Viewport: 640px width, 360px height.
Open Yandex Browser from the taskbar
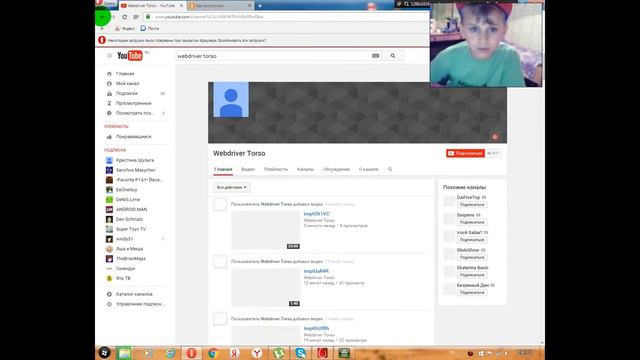click(257, 353)
